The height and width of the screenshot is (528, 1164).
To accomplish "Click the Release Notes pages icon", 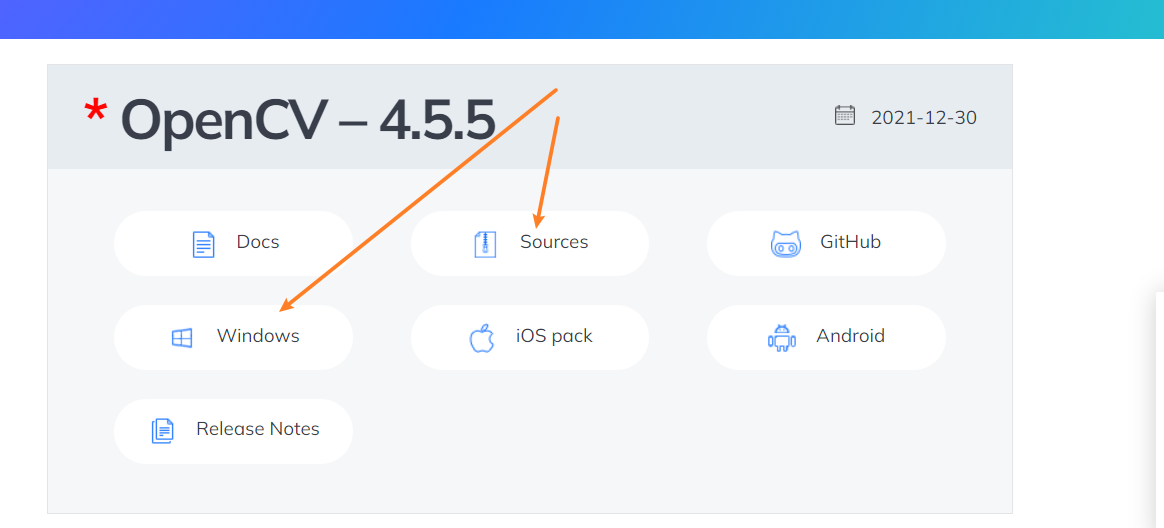I will pos(163,431).
